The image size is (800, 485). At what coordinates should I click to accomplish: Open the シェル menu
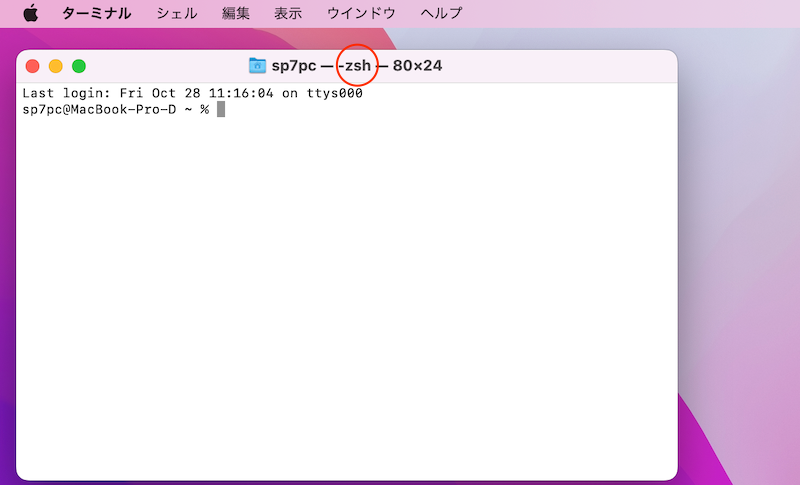[x=177, y=13]
